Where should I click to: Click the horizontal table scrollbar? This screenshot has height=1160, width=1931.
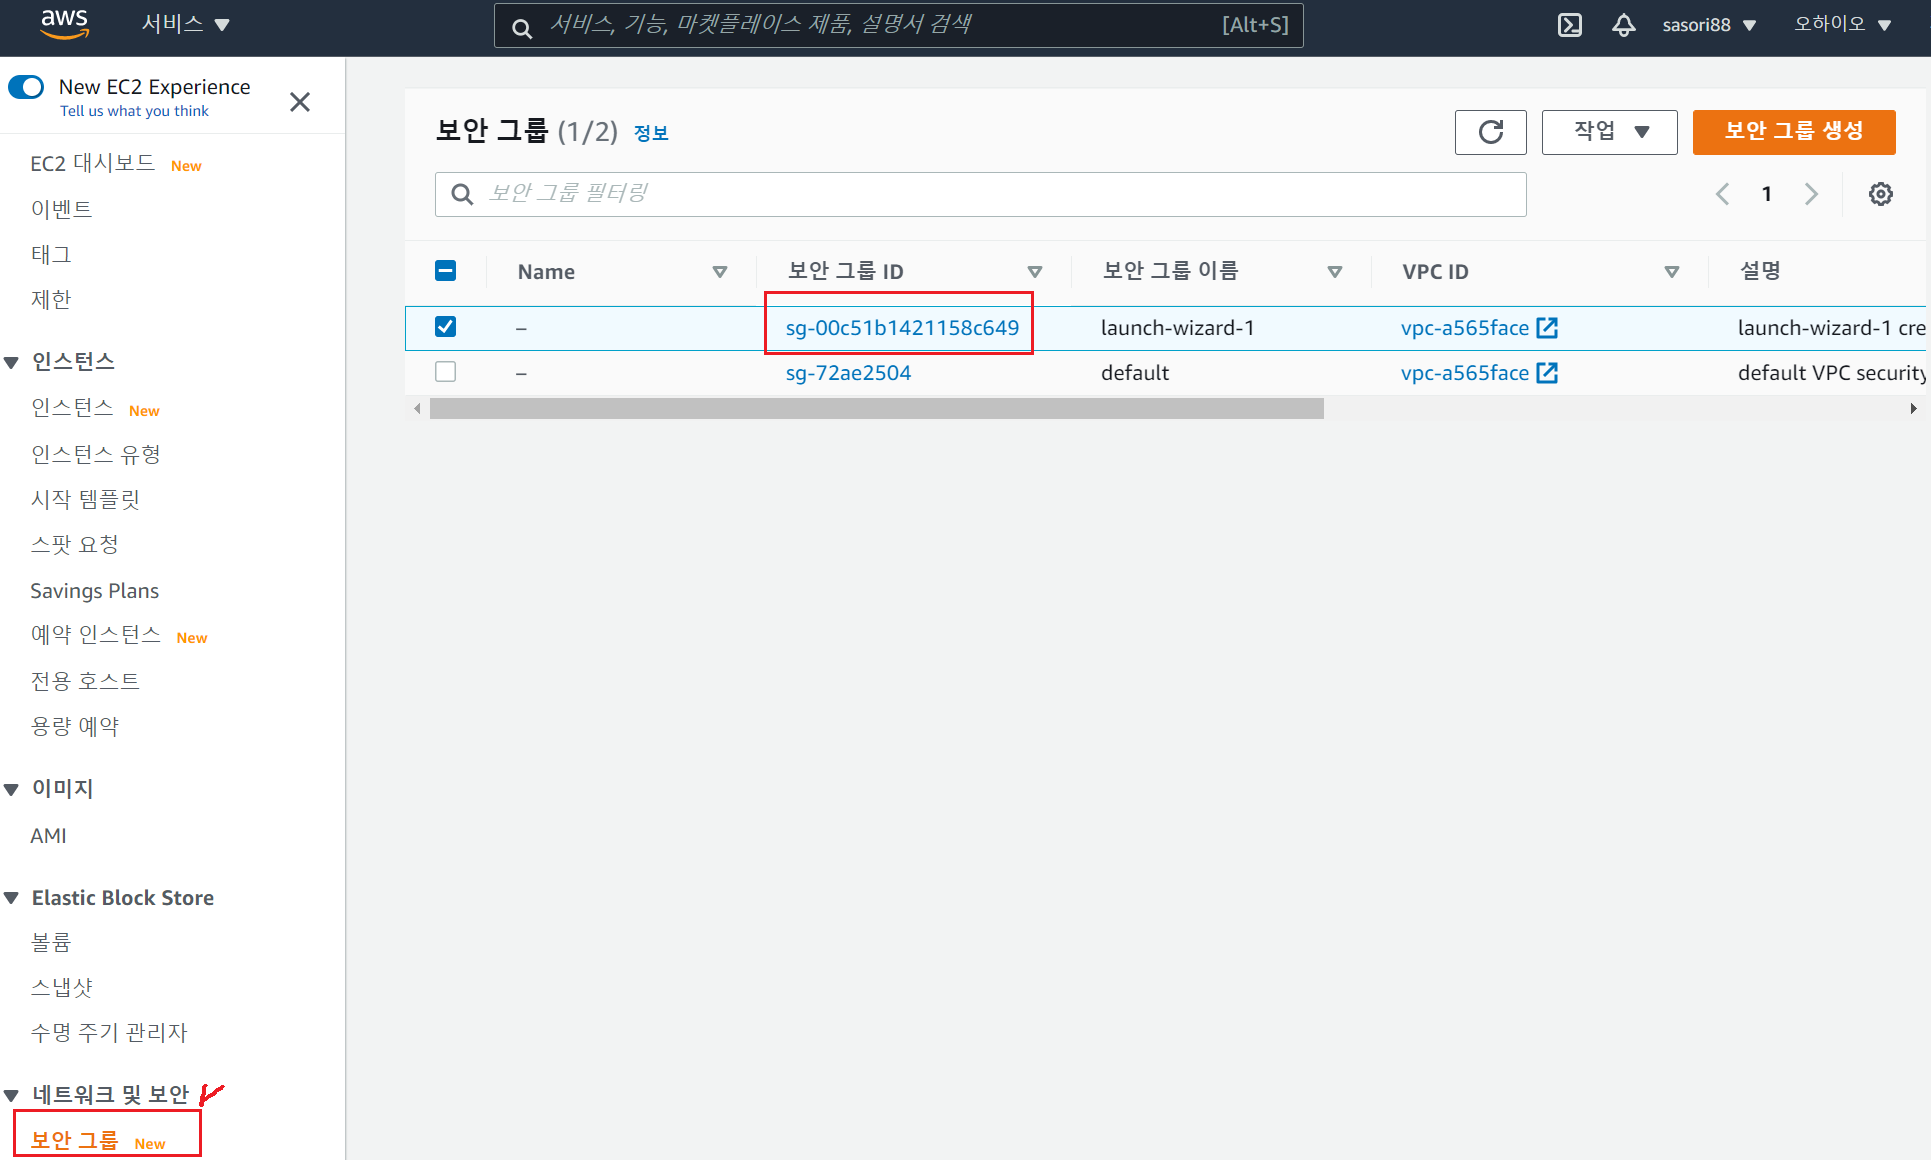pyautogui.click(x=876, y=409)
